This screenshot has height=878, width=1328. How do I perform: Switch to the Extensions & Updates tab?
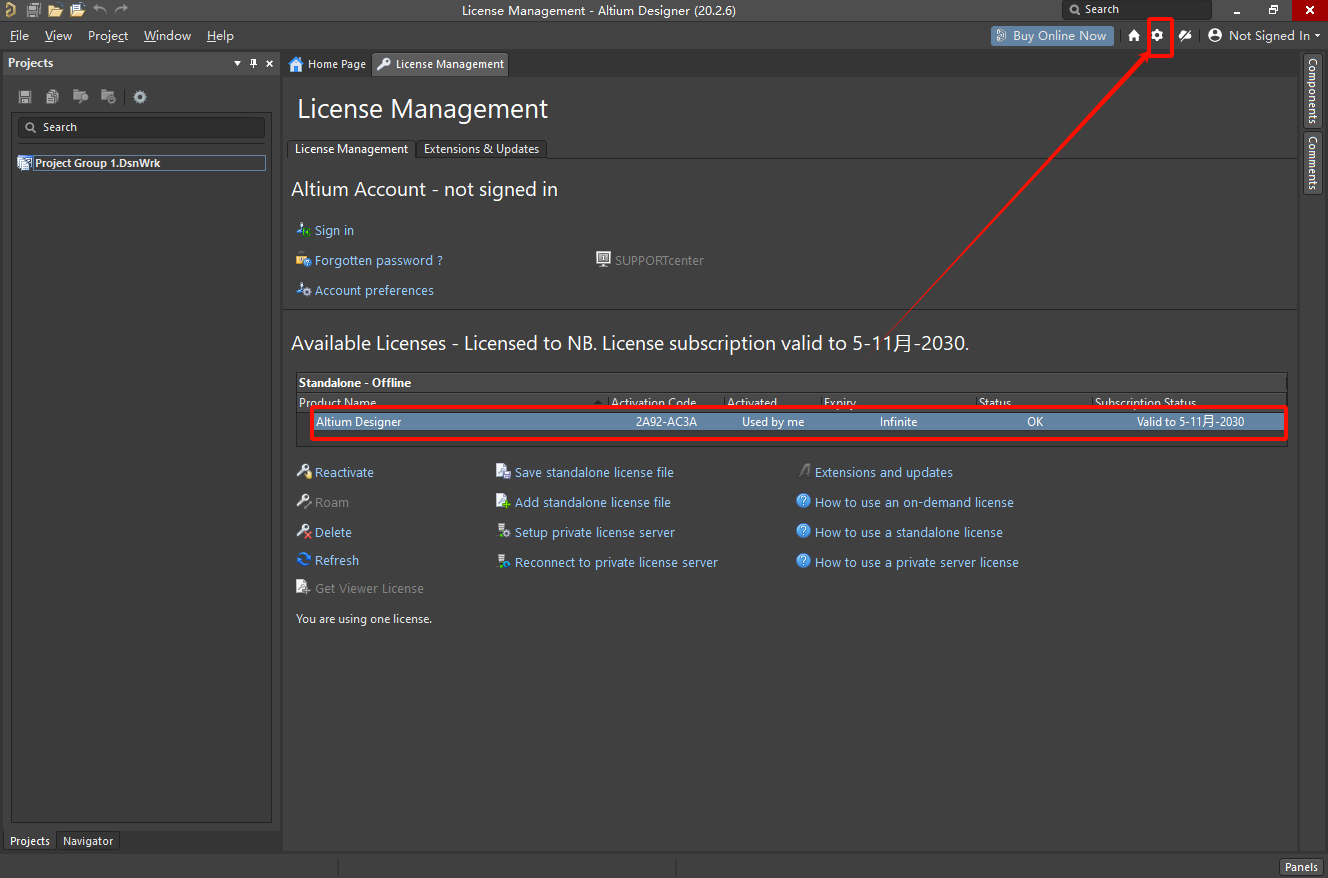tap(481, 149)
